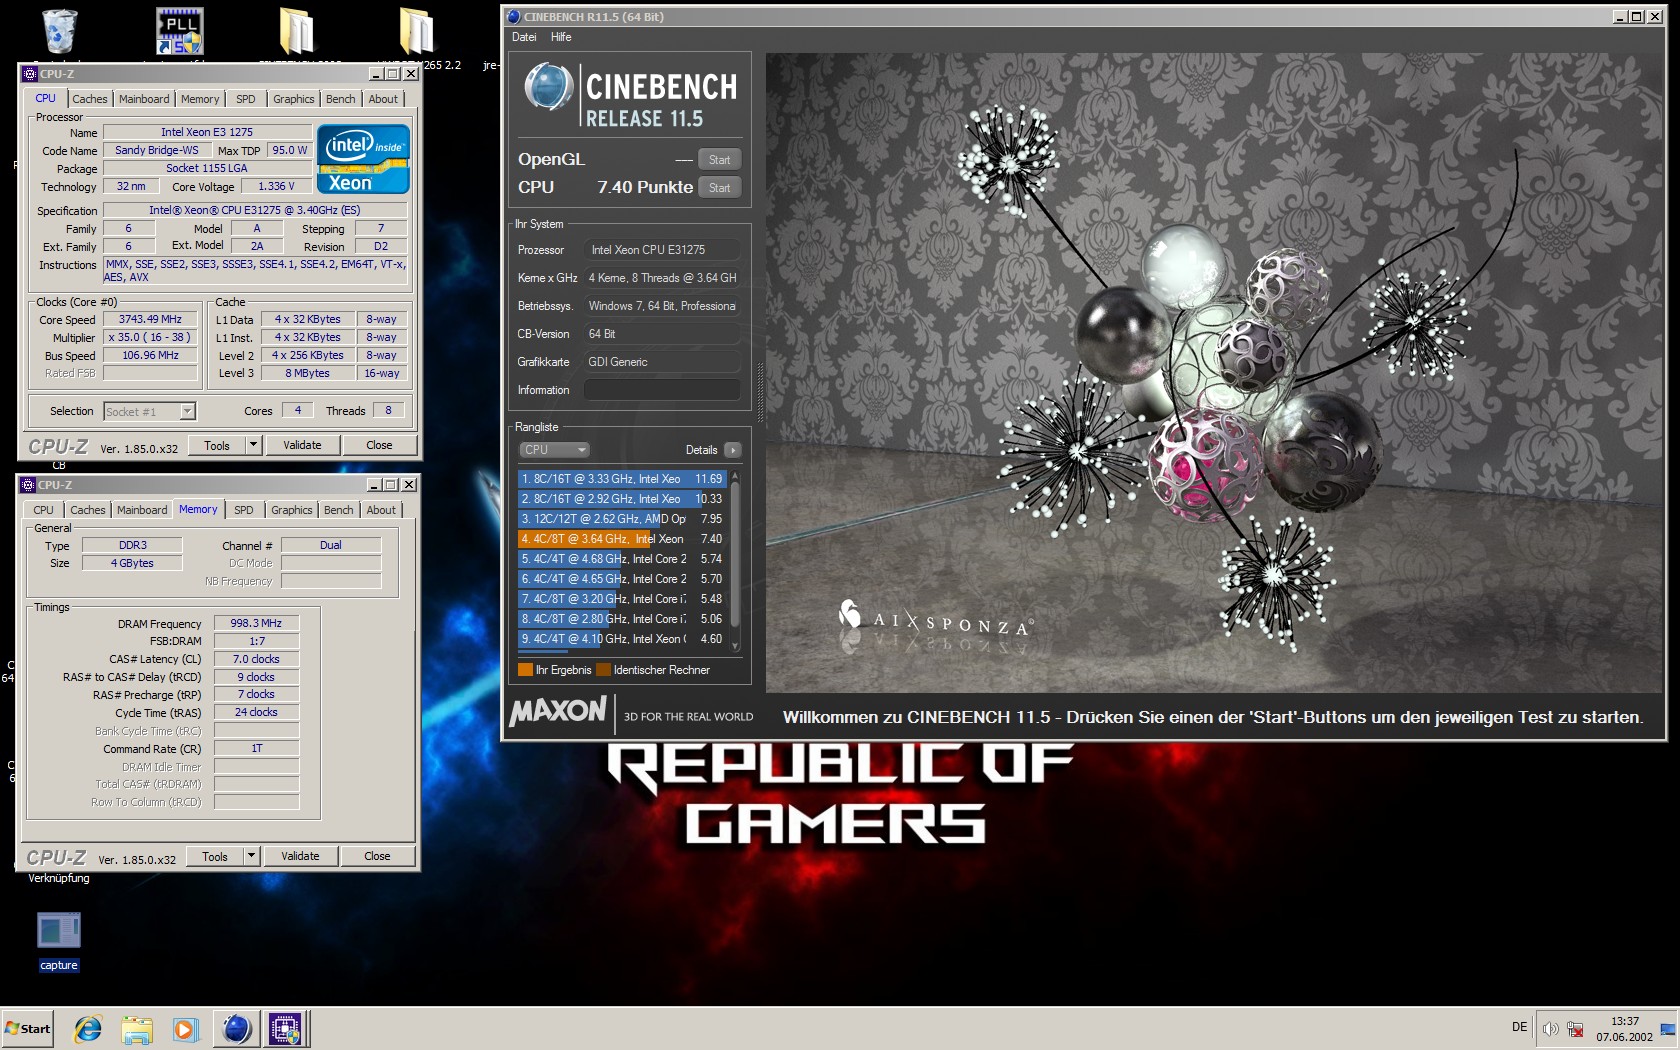Open the Datei menu in Cinebench
Viewport: 1680px width, 1050px height.
524,37
